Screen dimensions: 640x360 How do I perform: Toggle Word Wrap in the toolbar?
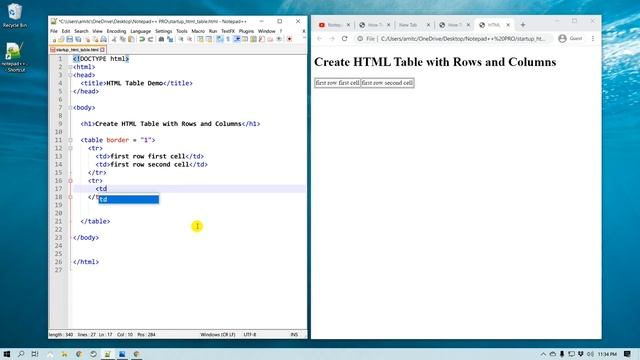tap(219, 39)
